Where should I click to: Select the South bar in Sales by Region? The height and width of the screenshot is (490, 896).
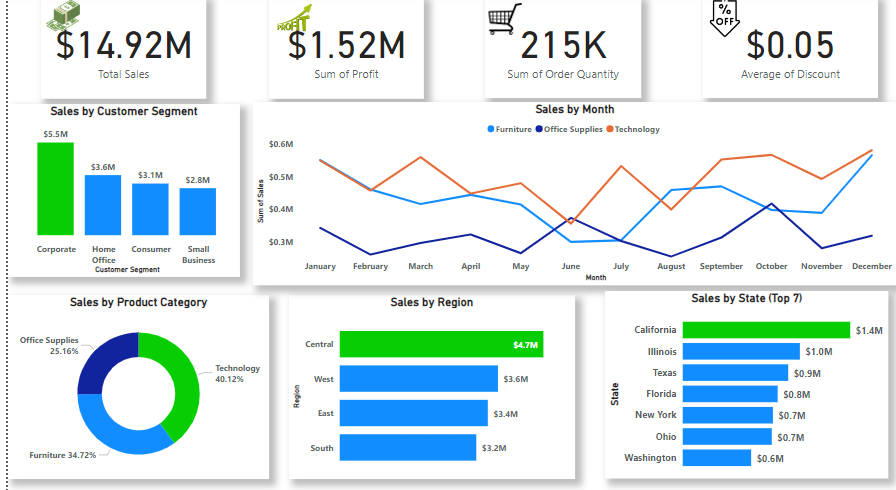click(407, 448)
